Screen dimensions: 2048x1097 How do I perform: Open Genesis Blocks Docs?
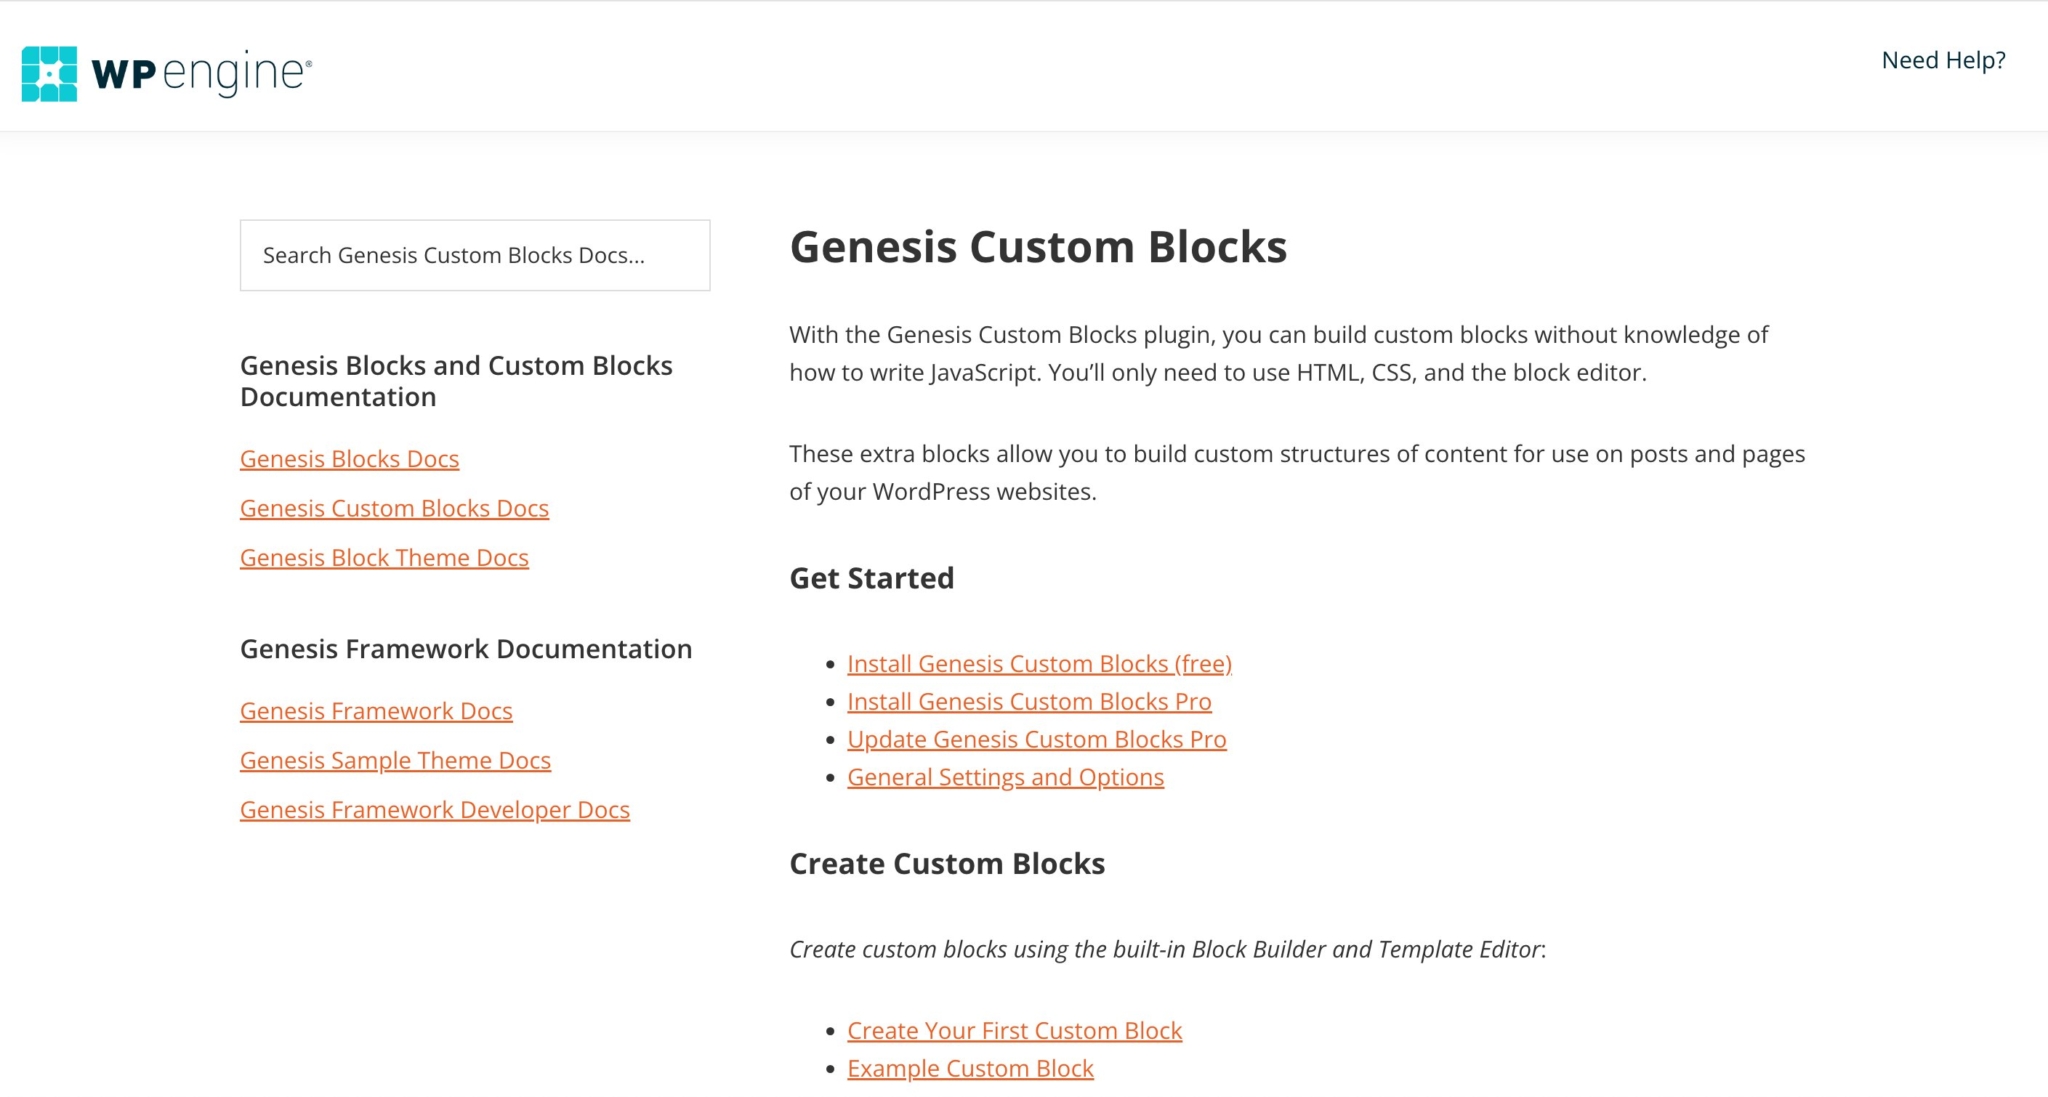click(349, 458)
